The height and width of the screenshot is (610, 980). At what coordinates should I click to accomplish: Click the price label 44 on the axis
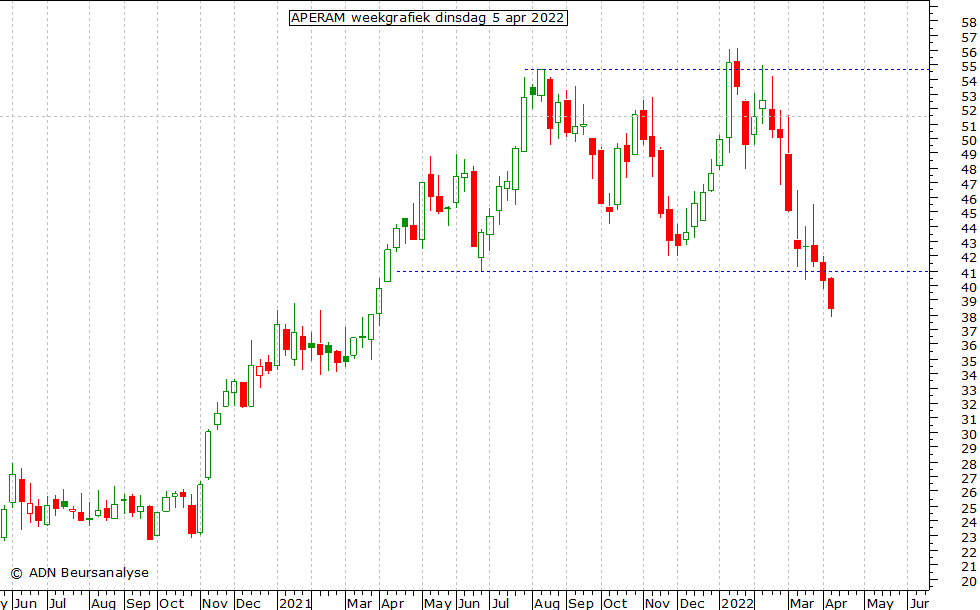(x=969, y=229)
